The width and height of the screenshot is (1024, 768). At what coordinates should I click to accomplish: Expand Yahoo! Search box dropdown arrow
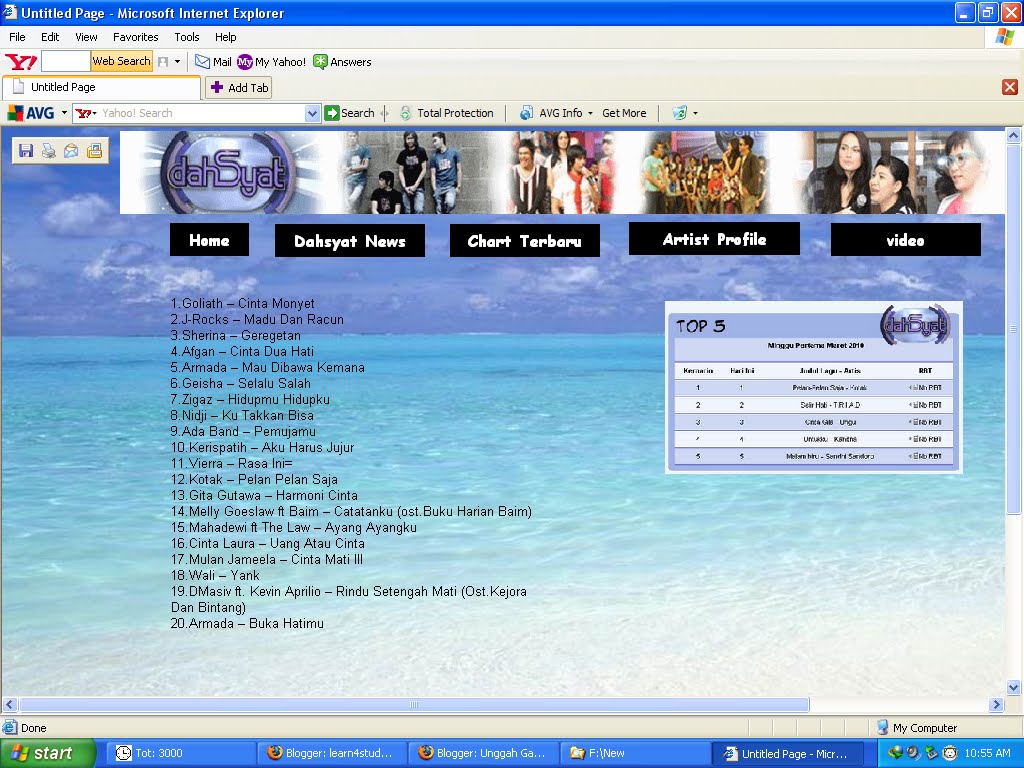pyautogui.click(x=312, y=113)
